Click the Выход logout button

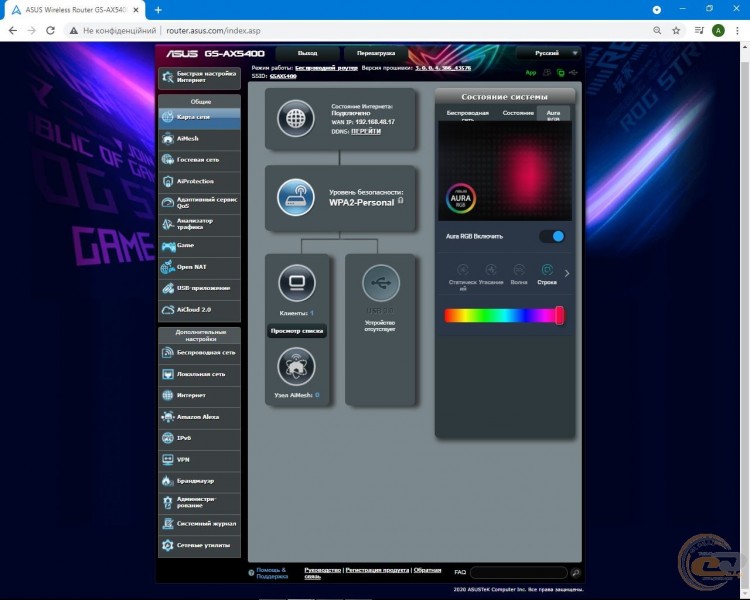point(308,53)
